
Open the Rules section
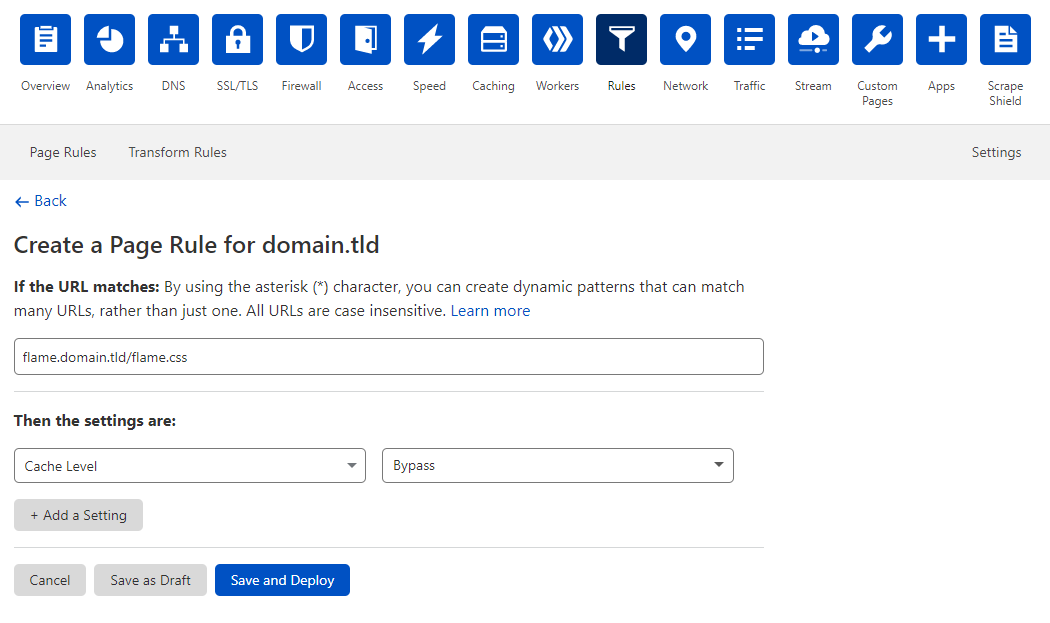(x=621, y=39)
